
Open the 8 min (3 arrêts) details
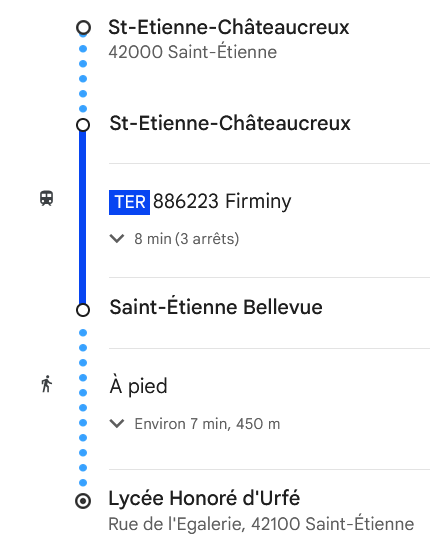(187, 239)
